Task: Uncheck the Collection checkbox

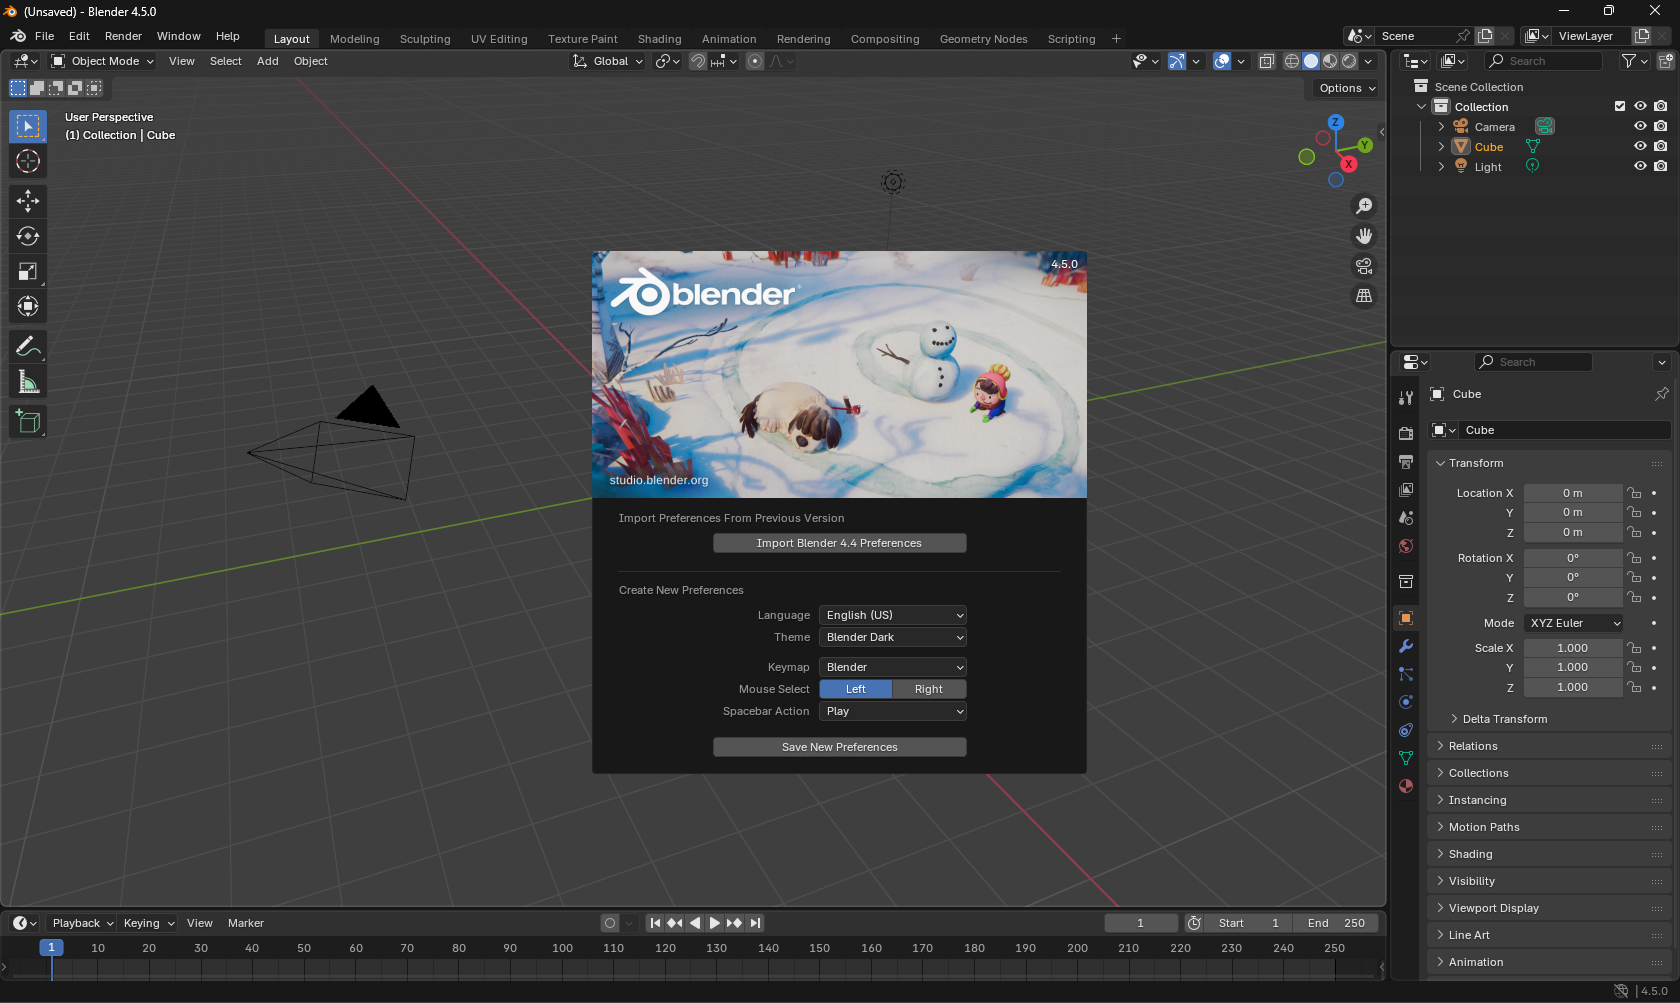Action: tap(1619, 105)
